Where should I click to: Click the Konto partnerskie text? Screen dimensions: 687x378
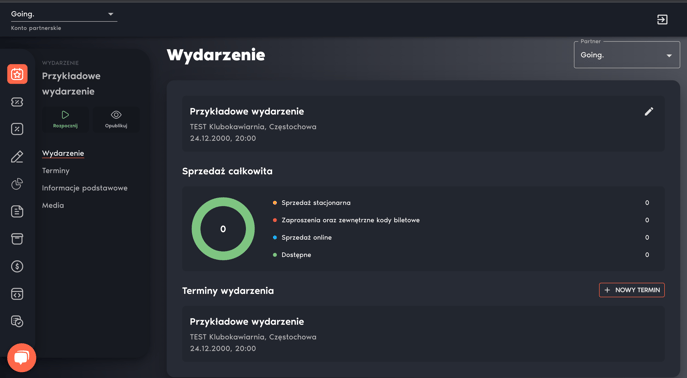[36, 28]
